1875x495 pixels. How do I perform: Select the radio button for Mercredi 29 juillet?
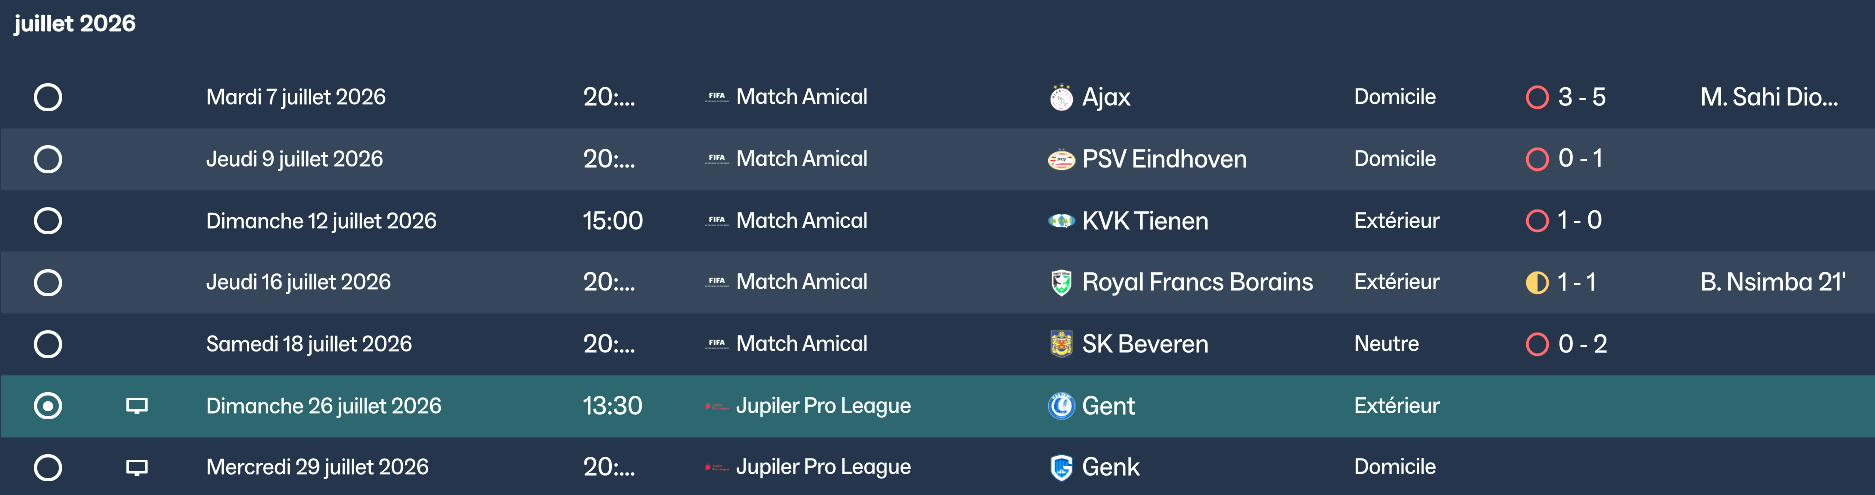[48, 467]
